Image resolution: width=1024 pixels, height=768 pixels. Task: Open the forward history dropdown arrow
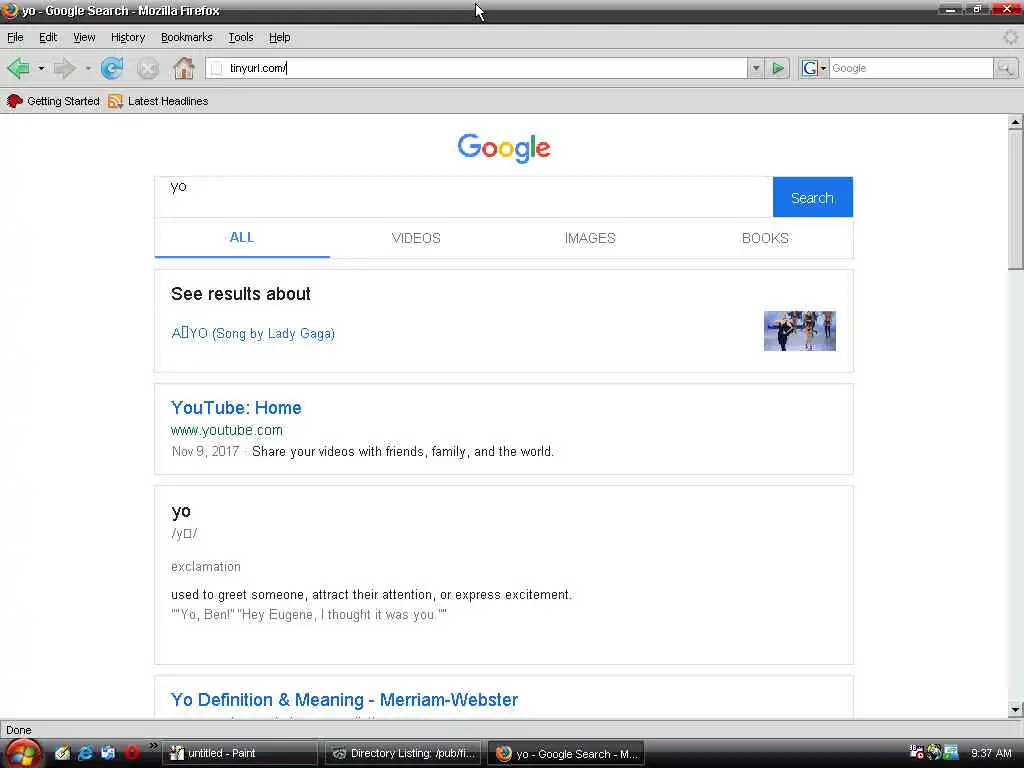(88, 68)
